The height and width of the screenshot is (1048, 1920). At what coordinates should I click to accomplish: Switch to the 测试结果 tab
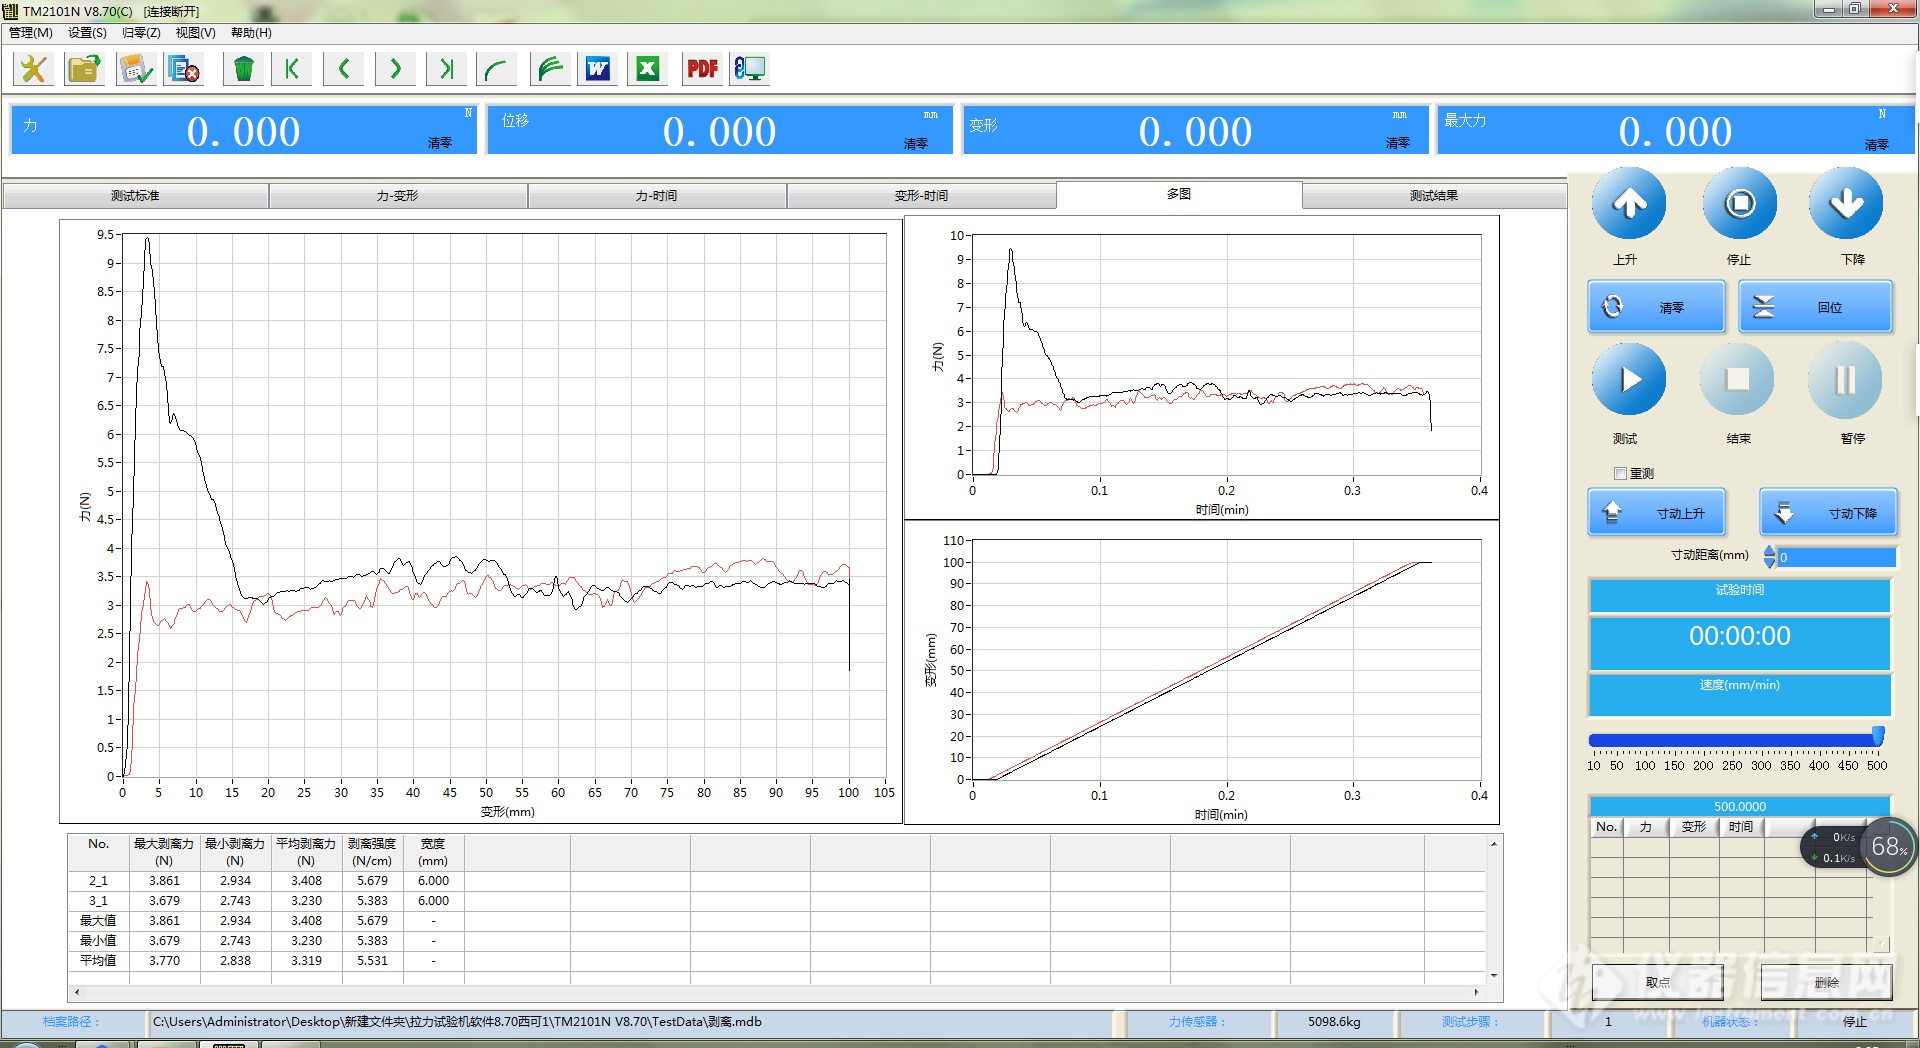[x=1434, y=196]
